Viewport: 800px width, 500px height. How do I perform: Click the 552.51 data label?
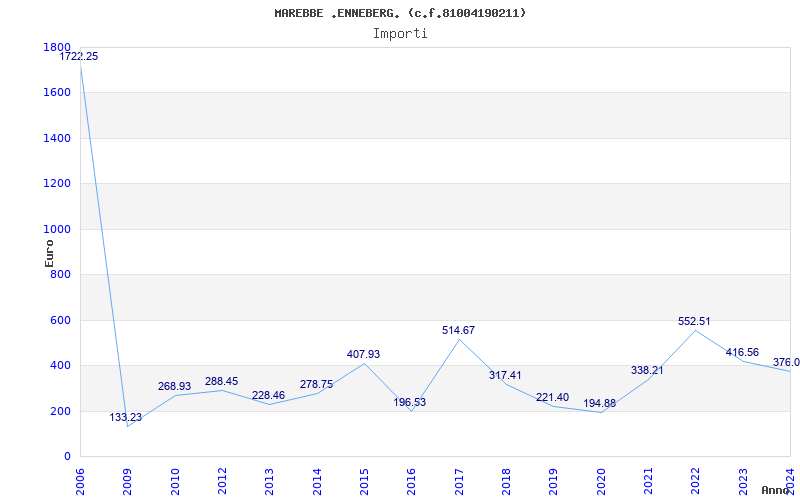coord(694,321)
